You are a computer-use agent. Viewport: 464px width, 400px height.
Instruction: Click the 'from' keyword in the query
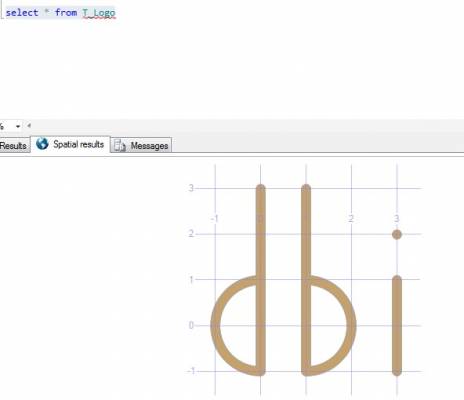coord(66,13)
